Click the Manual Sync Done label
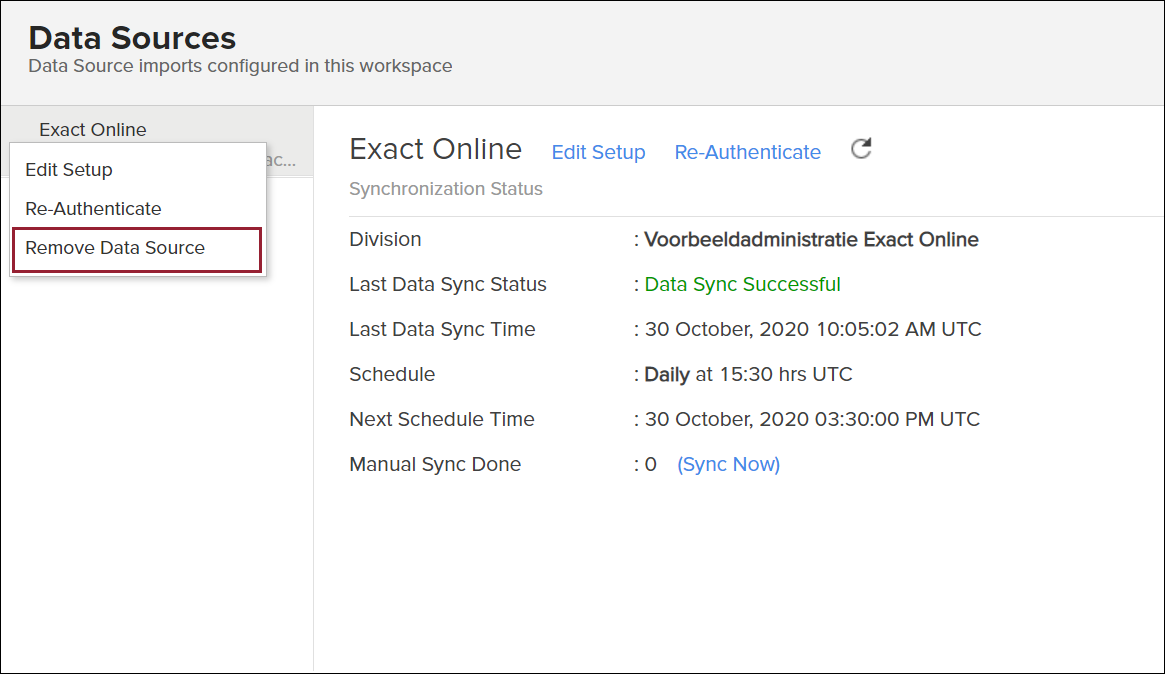1165x674 pixels. tap(434, 464)
